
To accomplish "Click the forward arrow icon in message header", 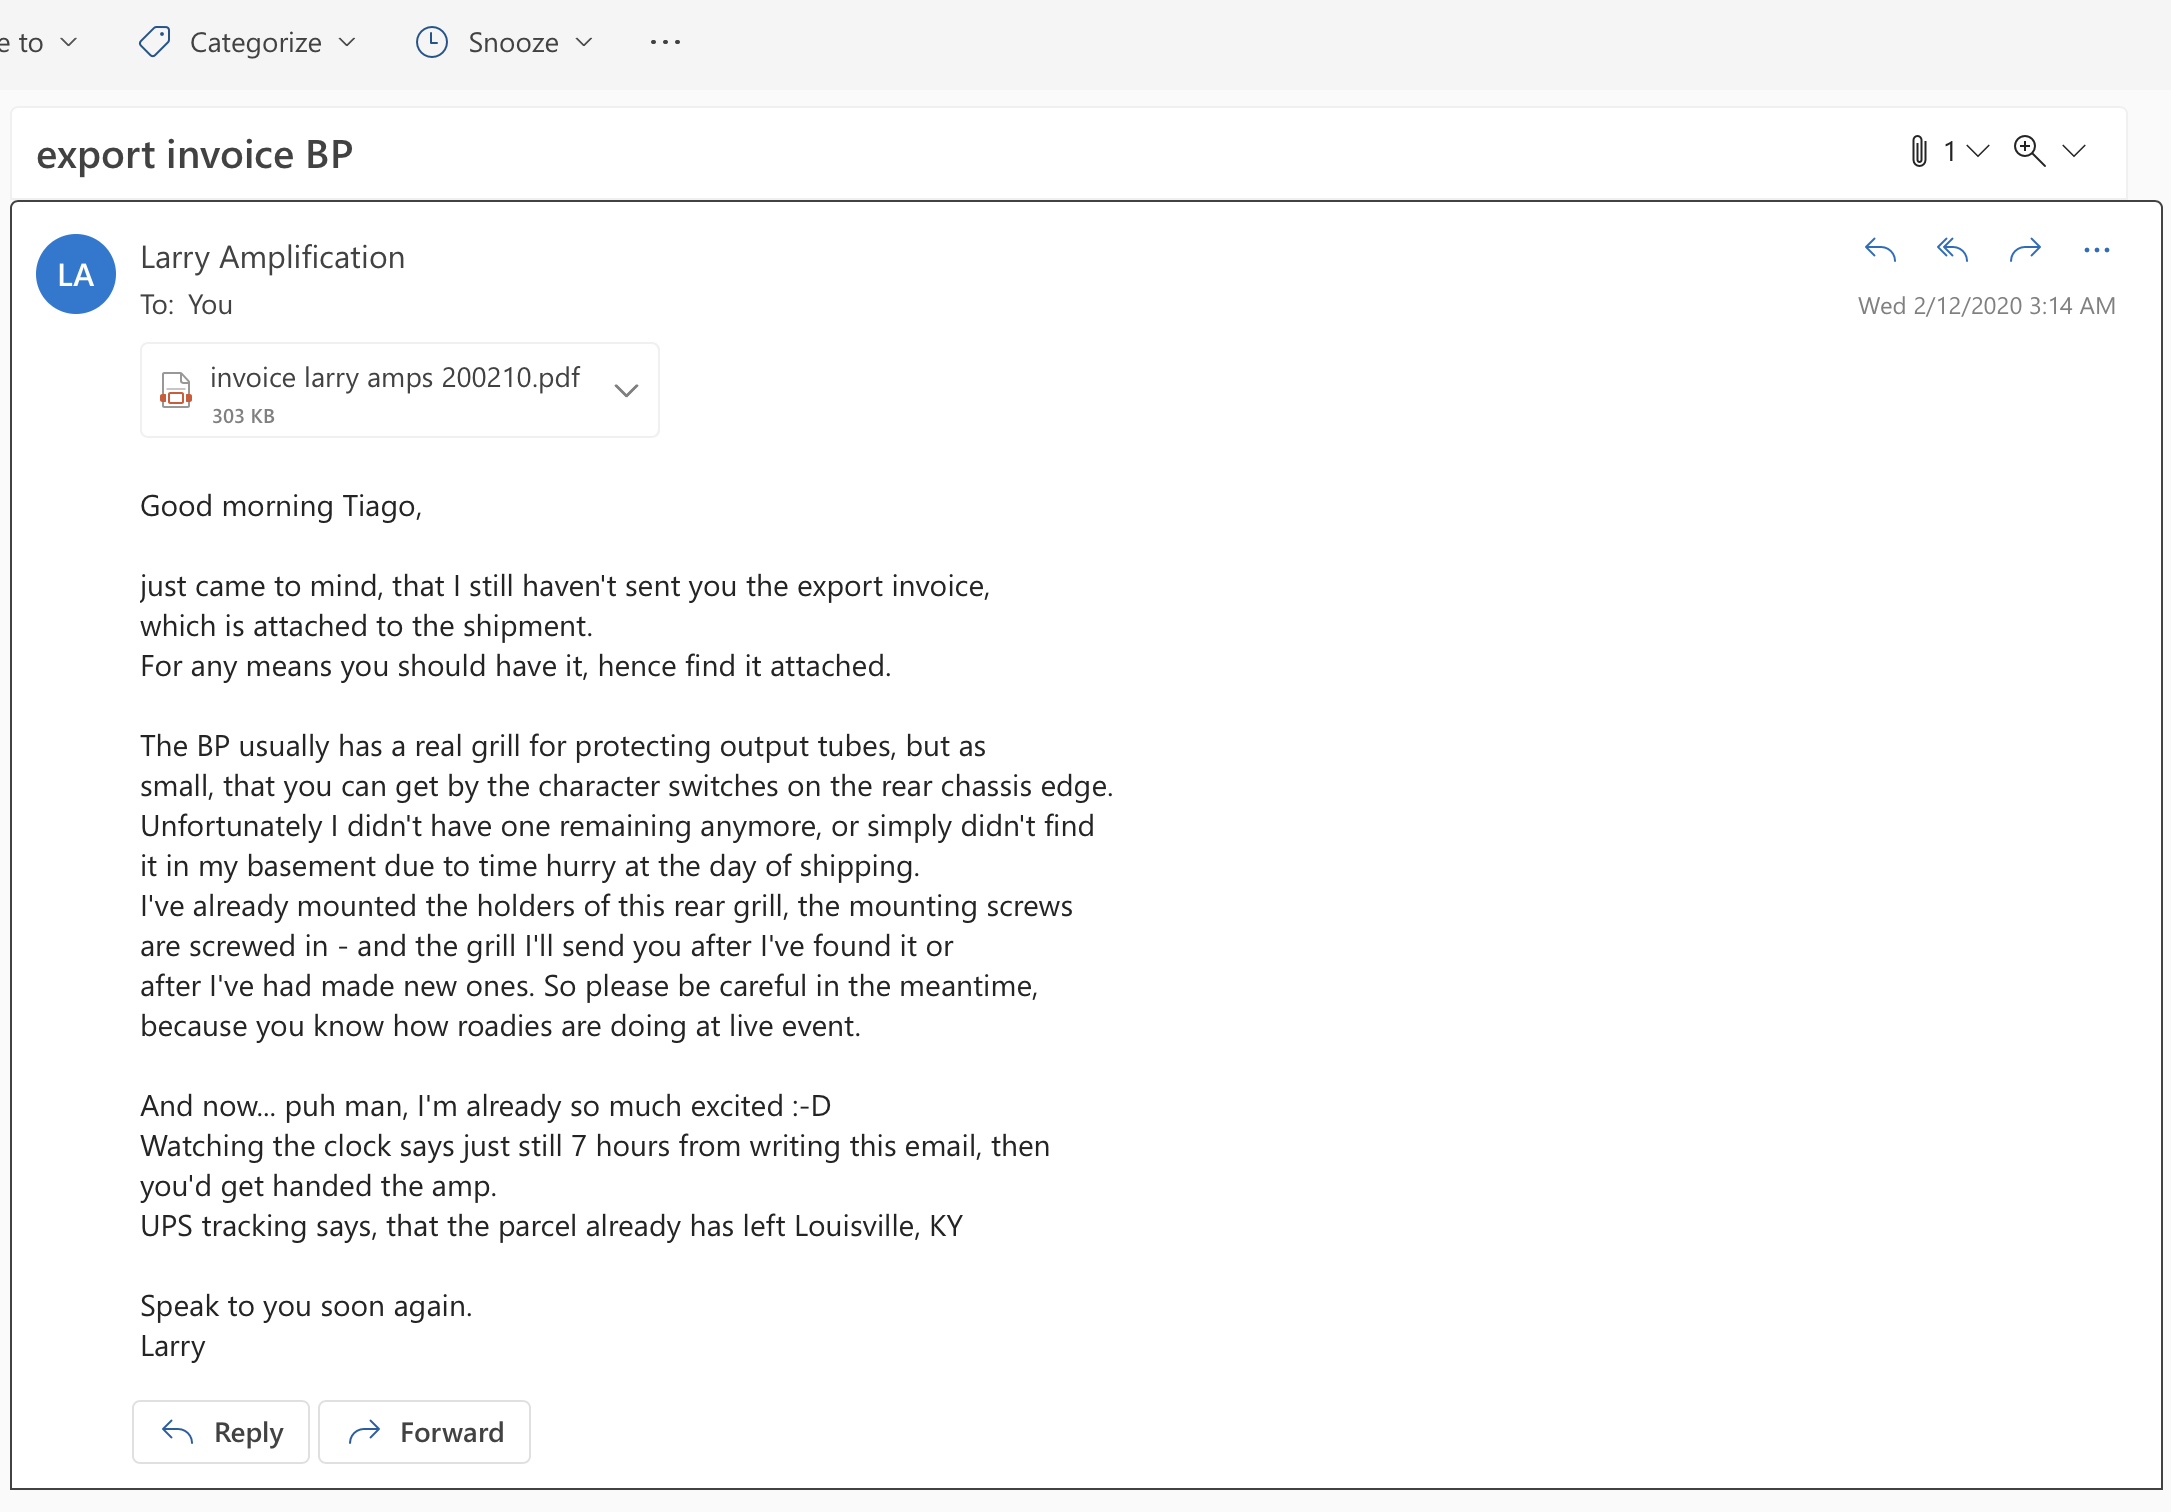I will (2025, 250).
